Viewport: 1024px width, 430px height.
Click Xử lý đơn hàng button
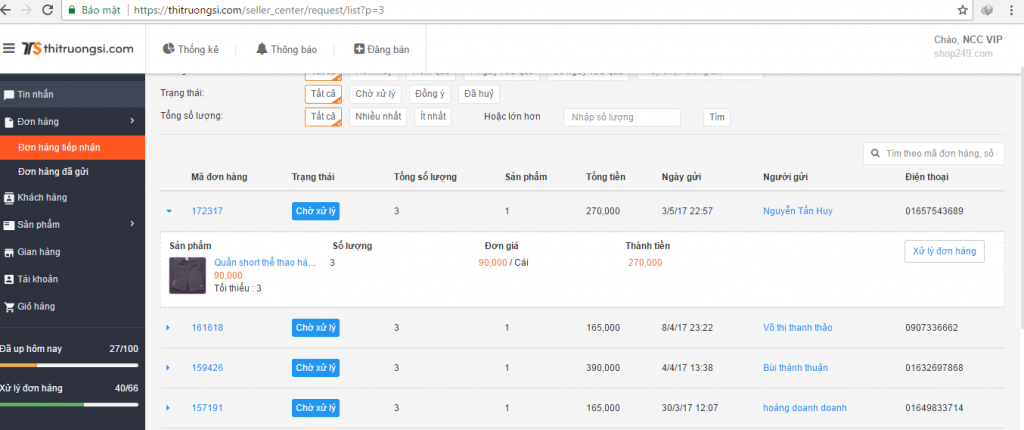[944, 252]
